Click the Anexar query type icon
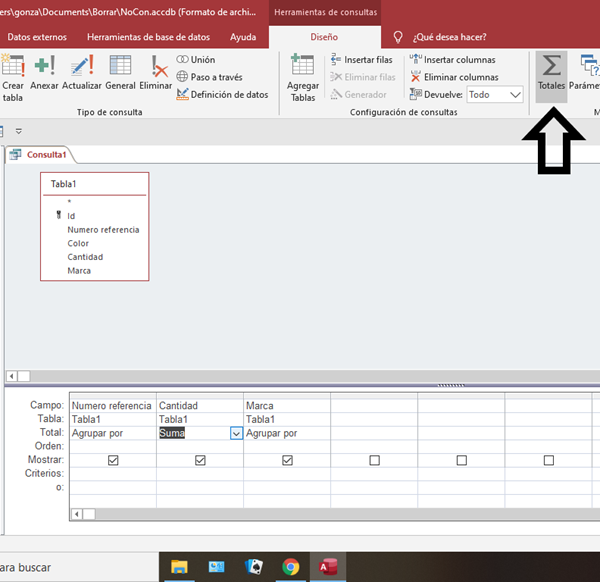The image size is (600, 582). click(x=44, y=72)
